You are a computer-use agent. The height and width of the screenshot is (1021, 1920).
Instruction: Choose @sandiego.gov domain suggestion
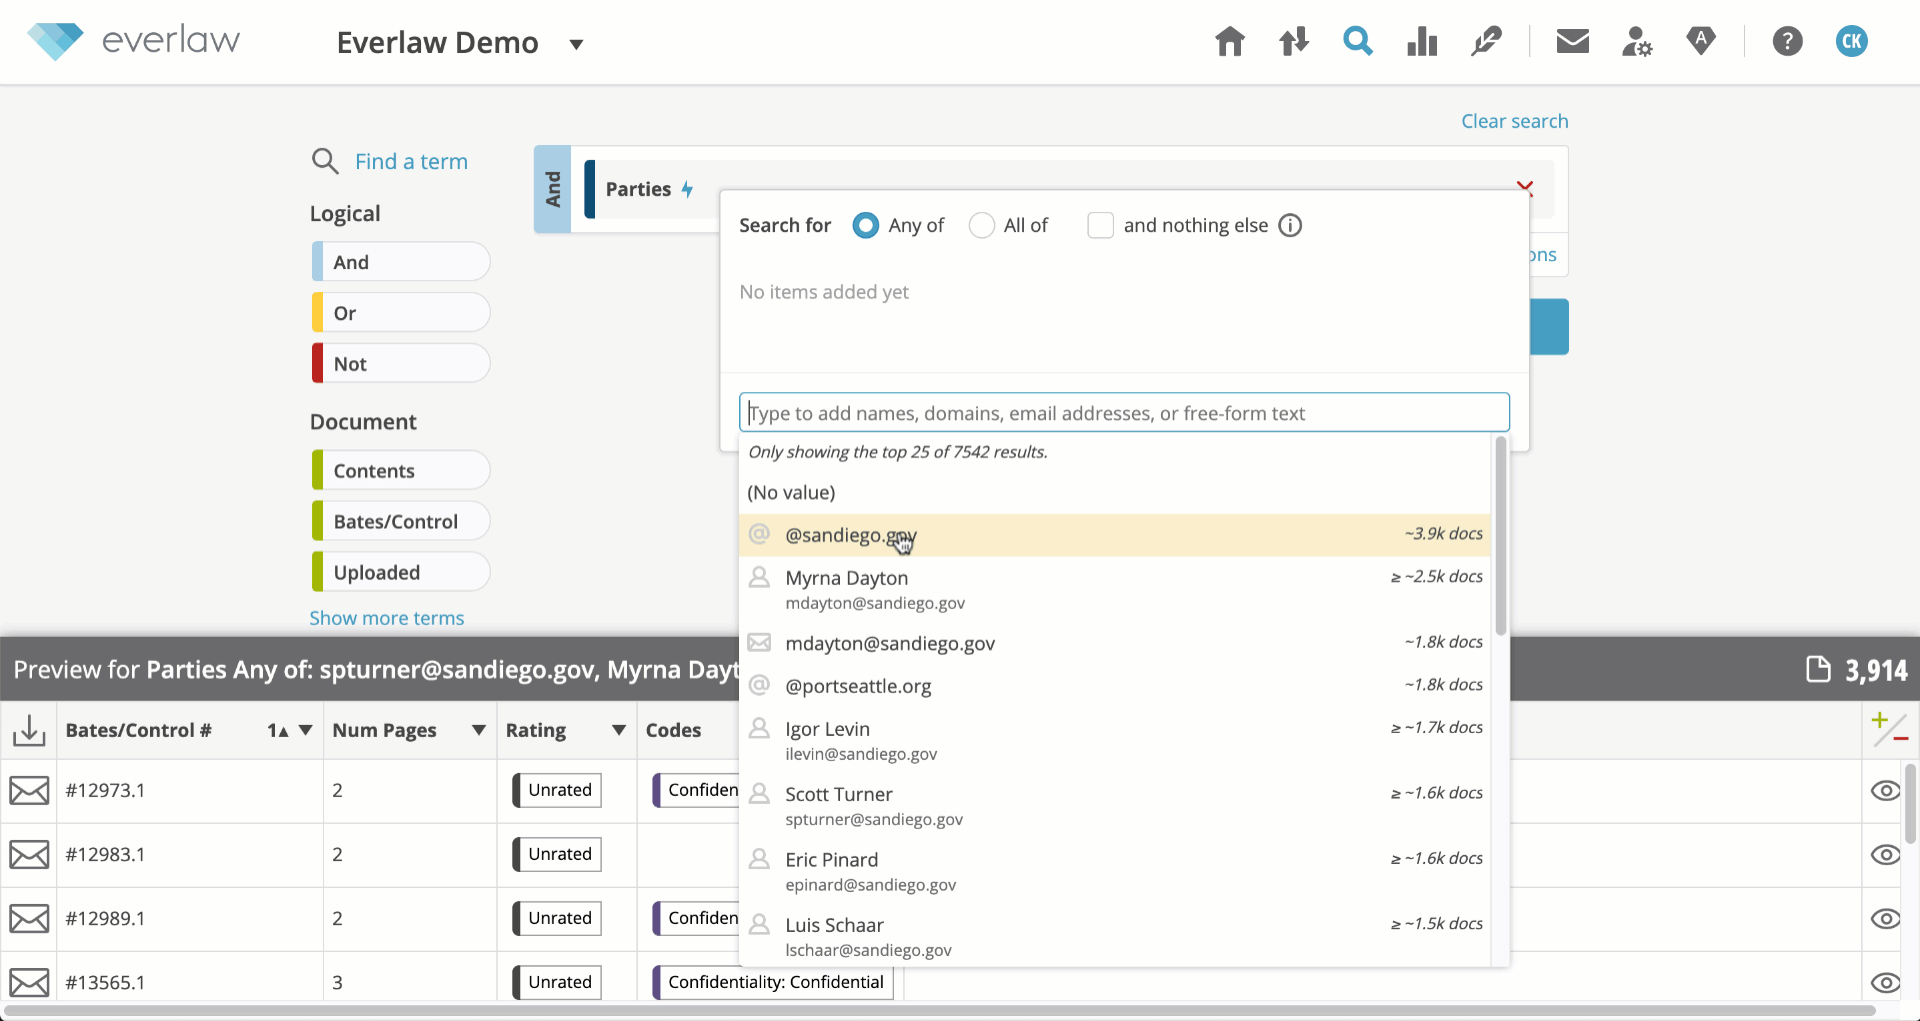tap(1114, 535)
